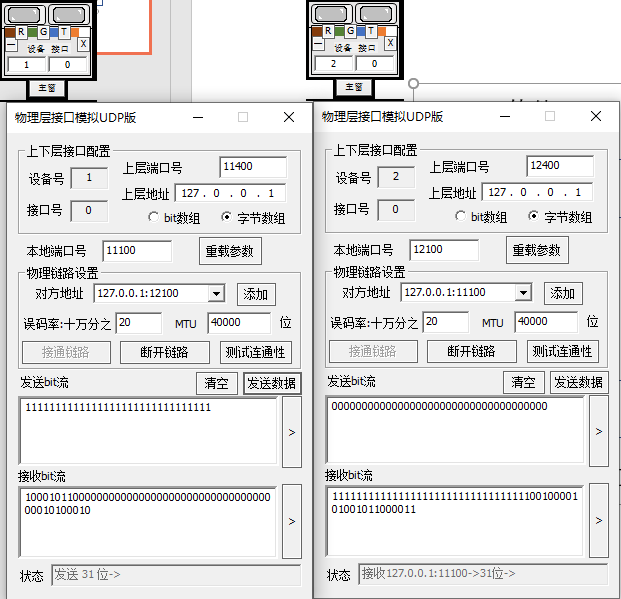Click the MTU field in left window
This screenshot has width=621, height=599.
pyautogui.click(x=239, y=322)
